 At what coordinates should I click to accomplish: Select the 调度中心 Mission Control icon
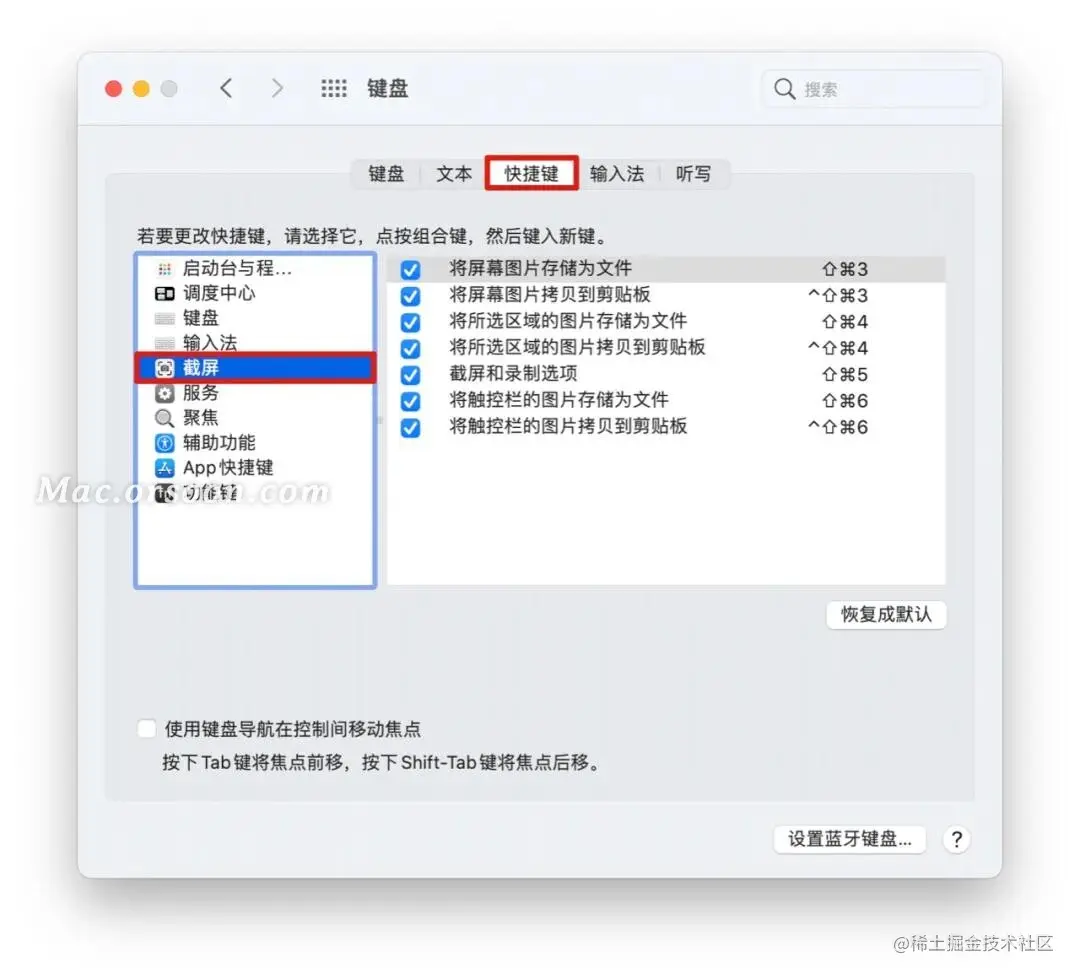point(165,294)
